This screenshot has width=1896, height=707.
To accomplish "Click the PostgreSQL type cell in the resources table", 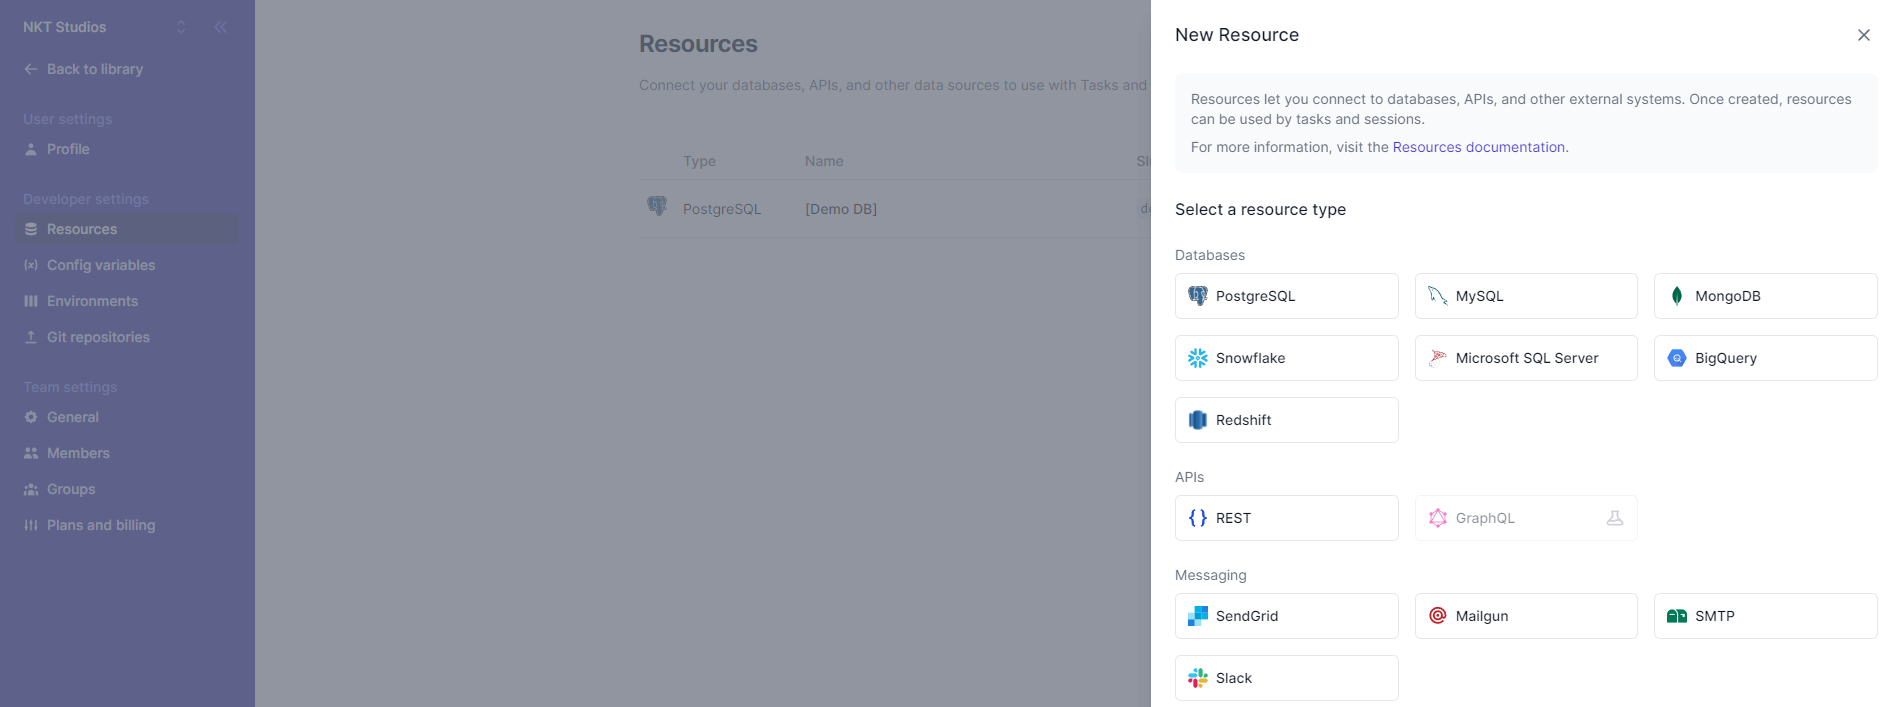I will click(x=722, y=209).
